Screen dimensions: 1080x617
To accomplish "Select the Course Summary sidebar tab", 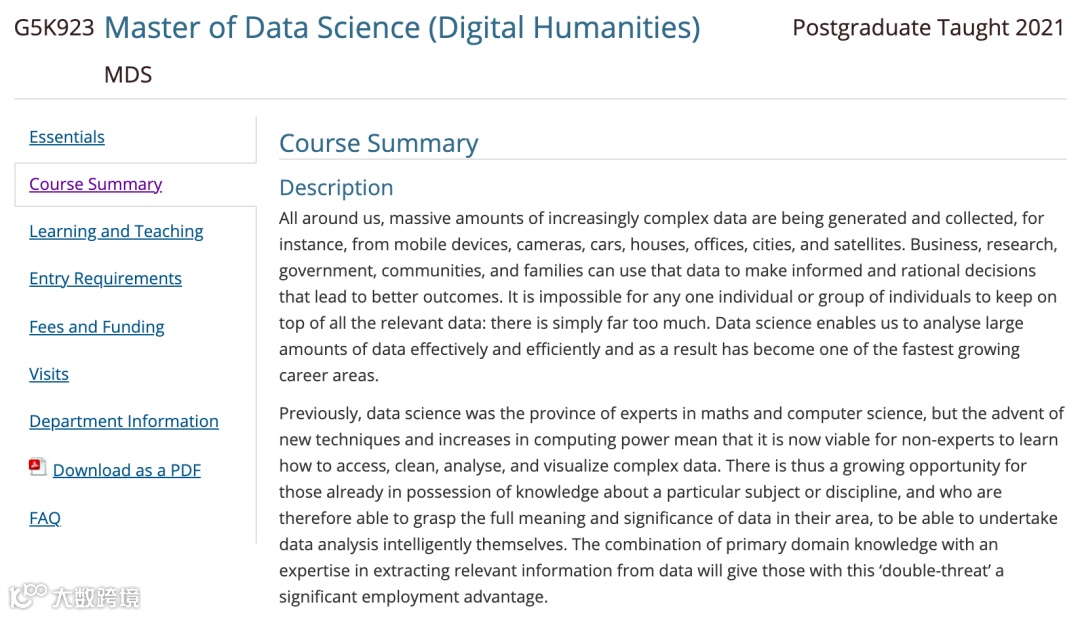I will pyautogui.click(x=96, y=184).
